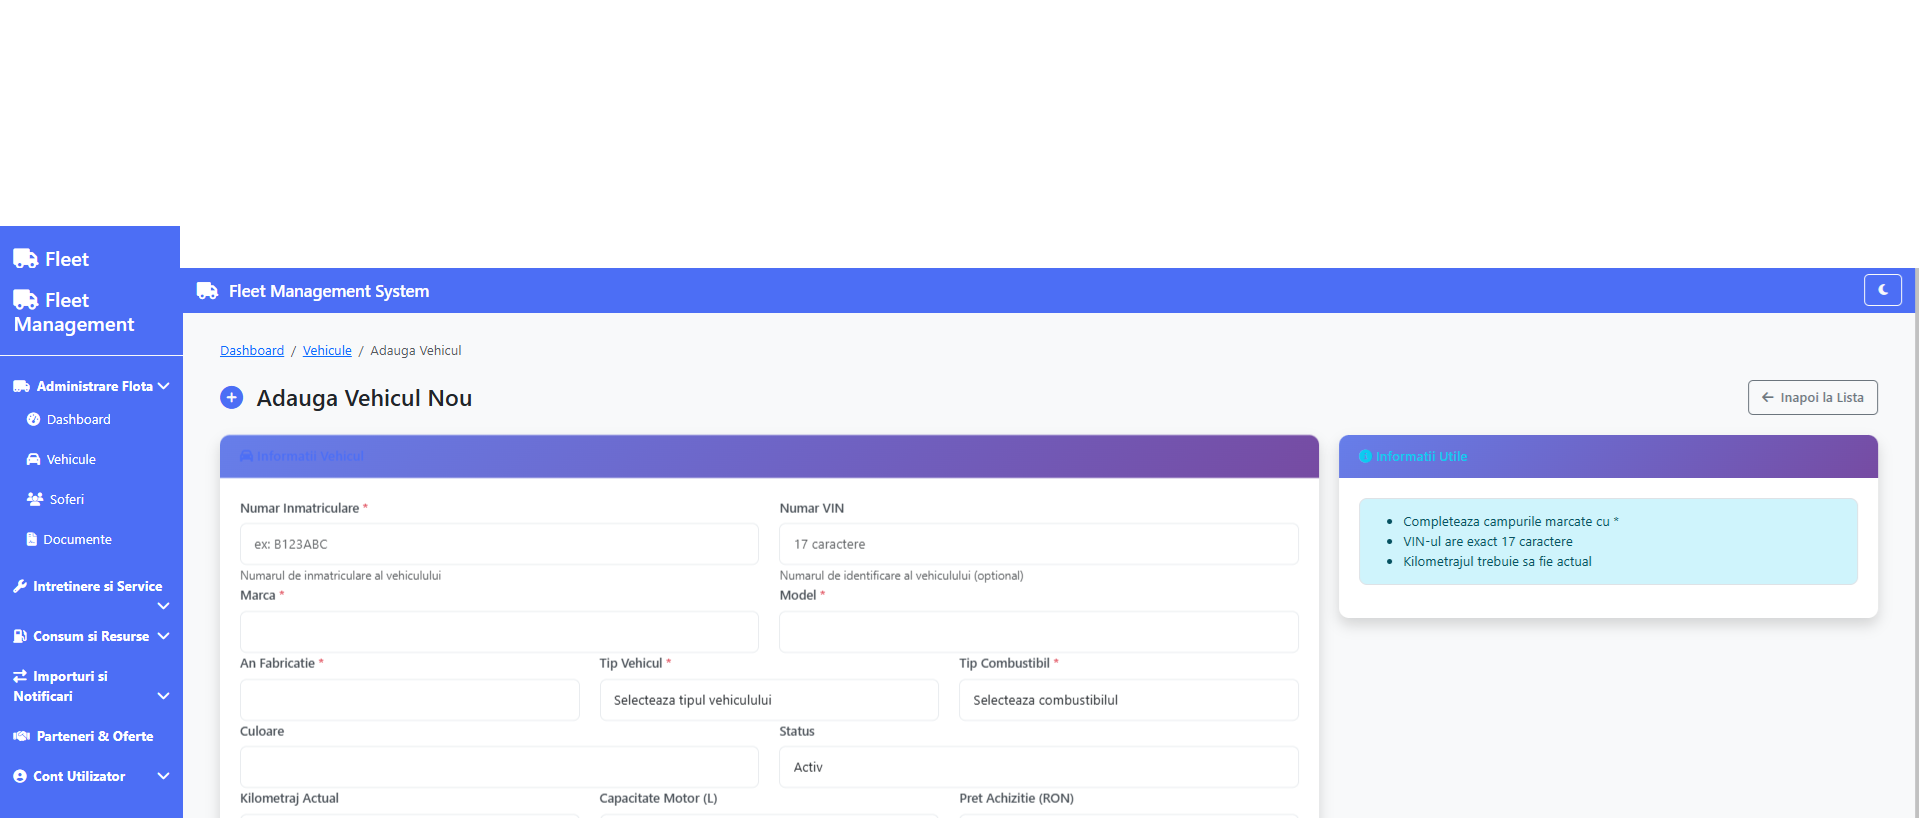
Task: Collapse the Administrare Flota section chevron
Action: click(x=164, y=386)
